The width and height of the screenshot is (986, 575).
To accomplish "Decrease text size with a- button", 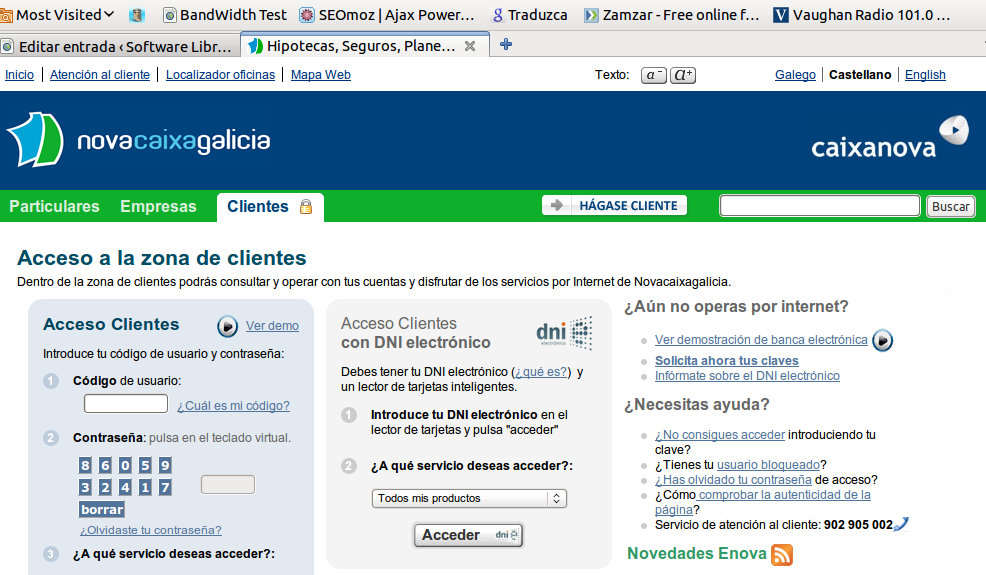I will [x=654, y=75].
